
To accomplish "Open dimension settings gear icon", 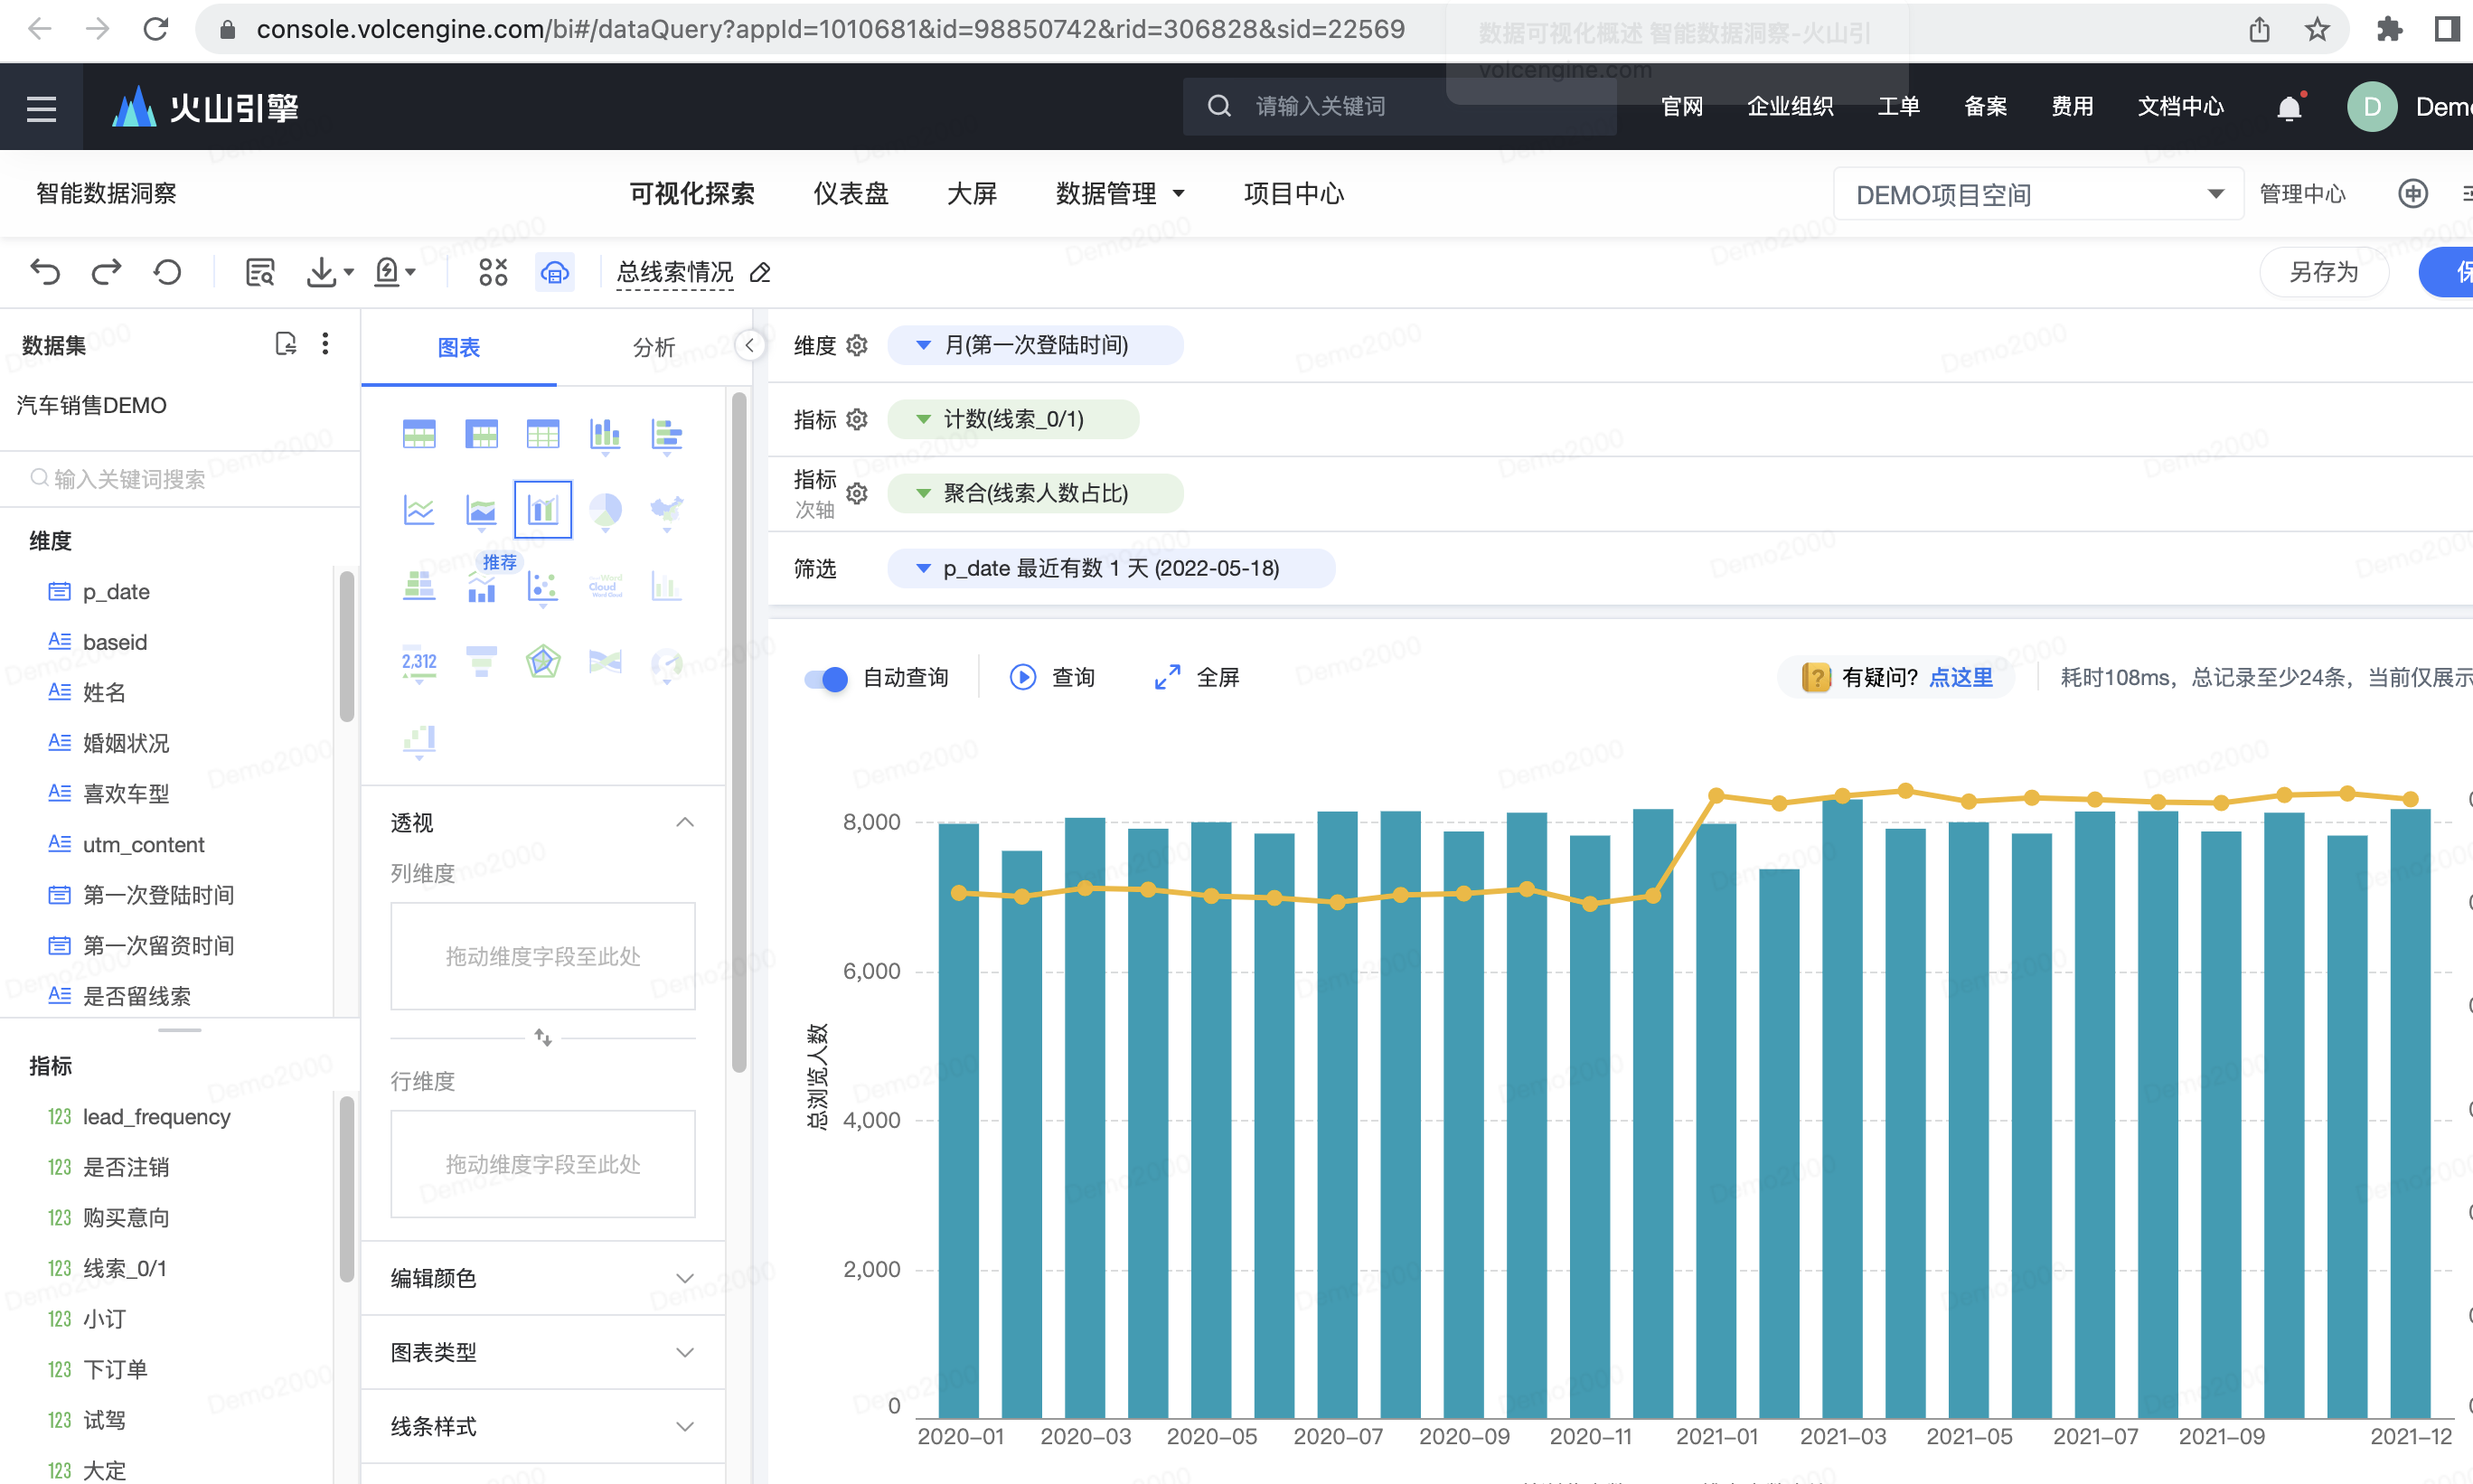I will tap(857, 345).
